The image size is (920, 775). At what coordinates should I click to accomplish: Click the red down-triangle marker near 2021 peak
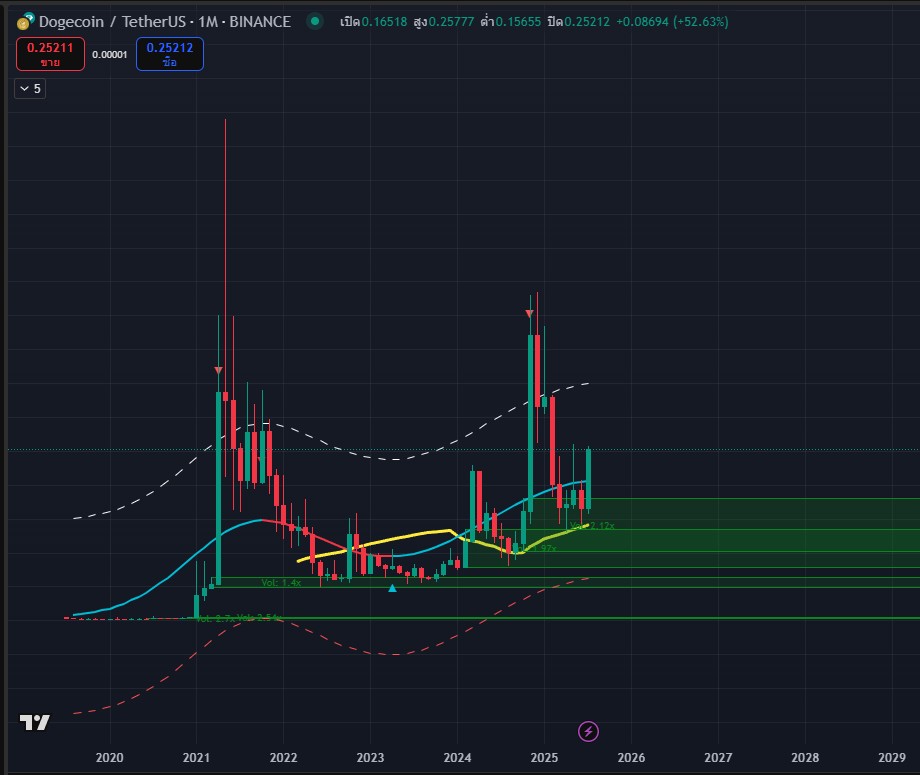point(218,370)
